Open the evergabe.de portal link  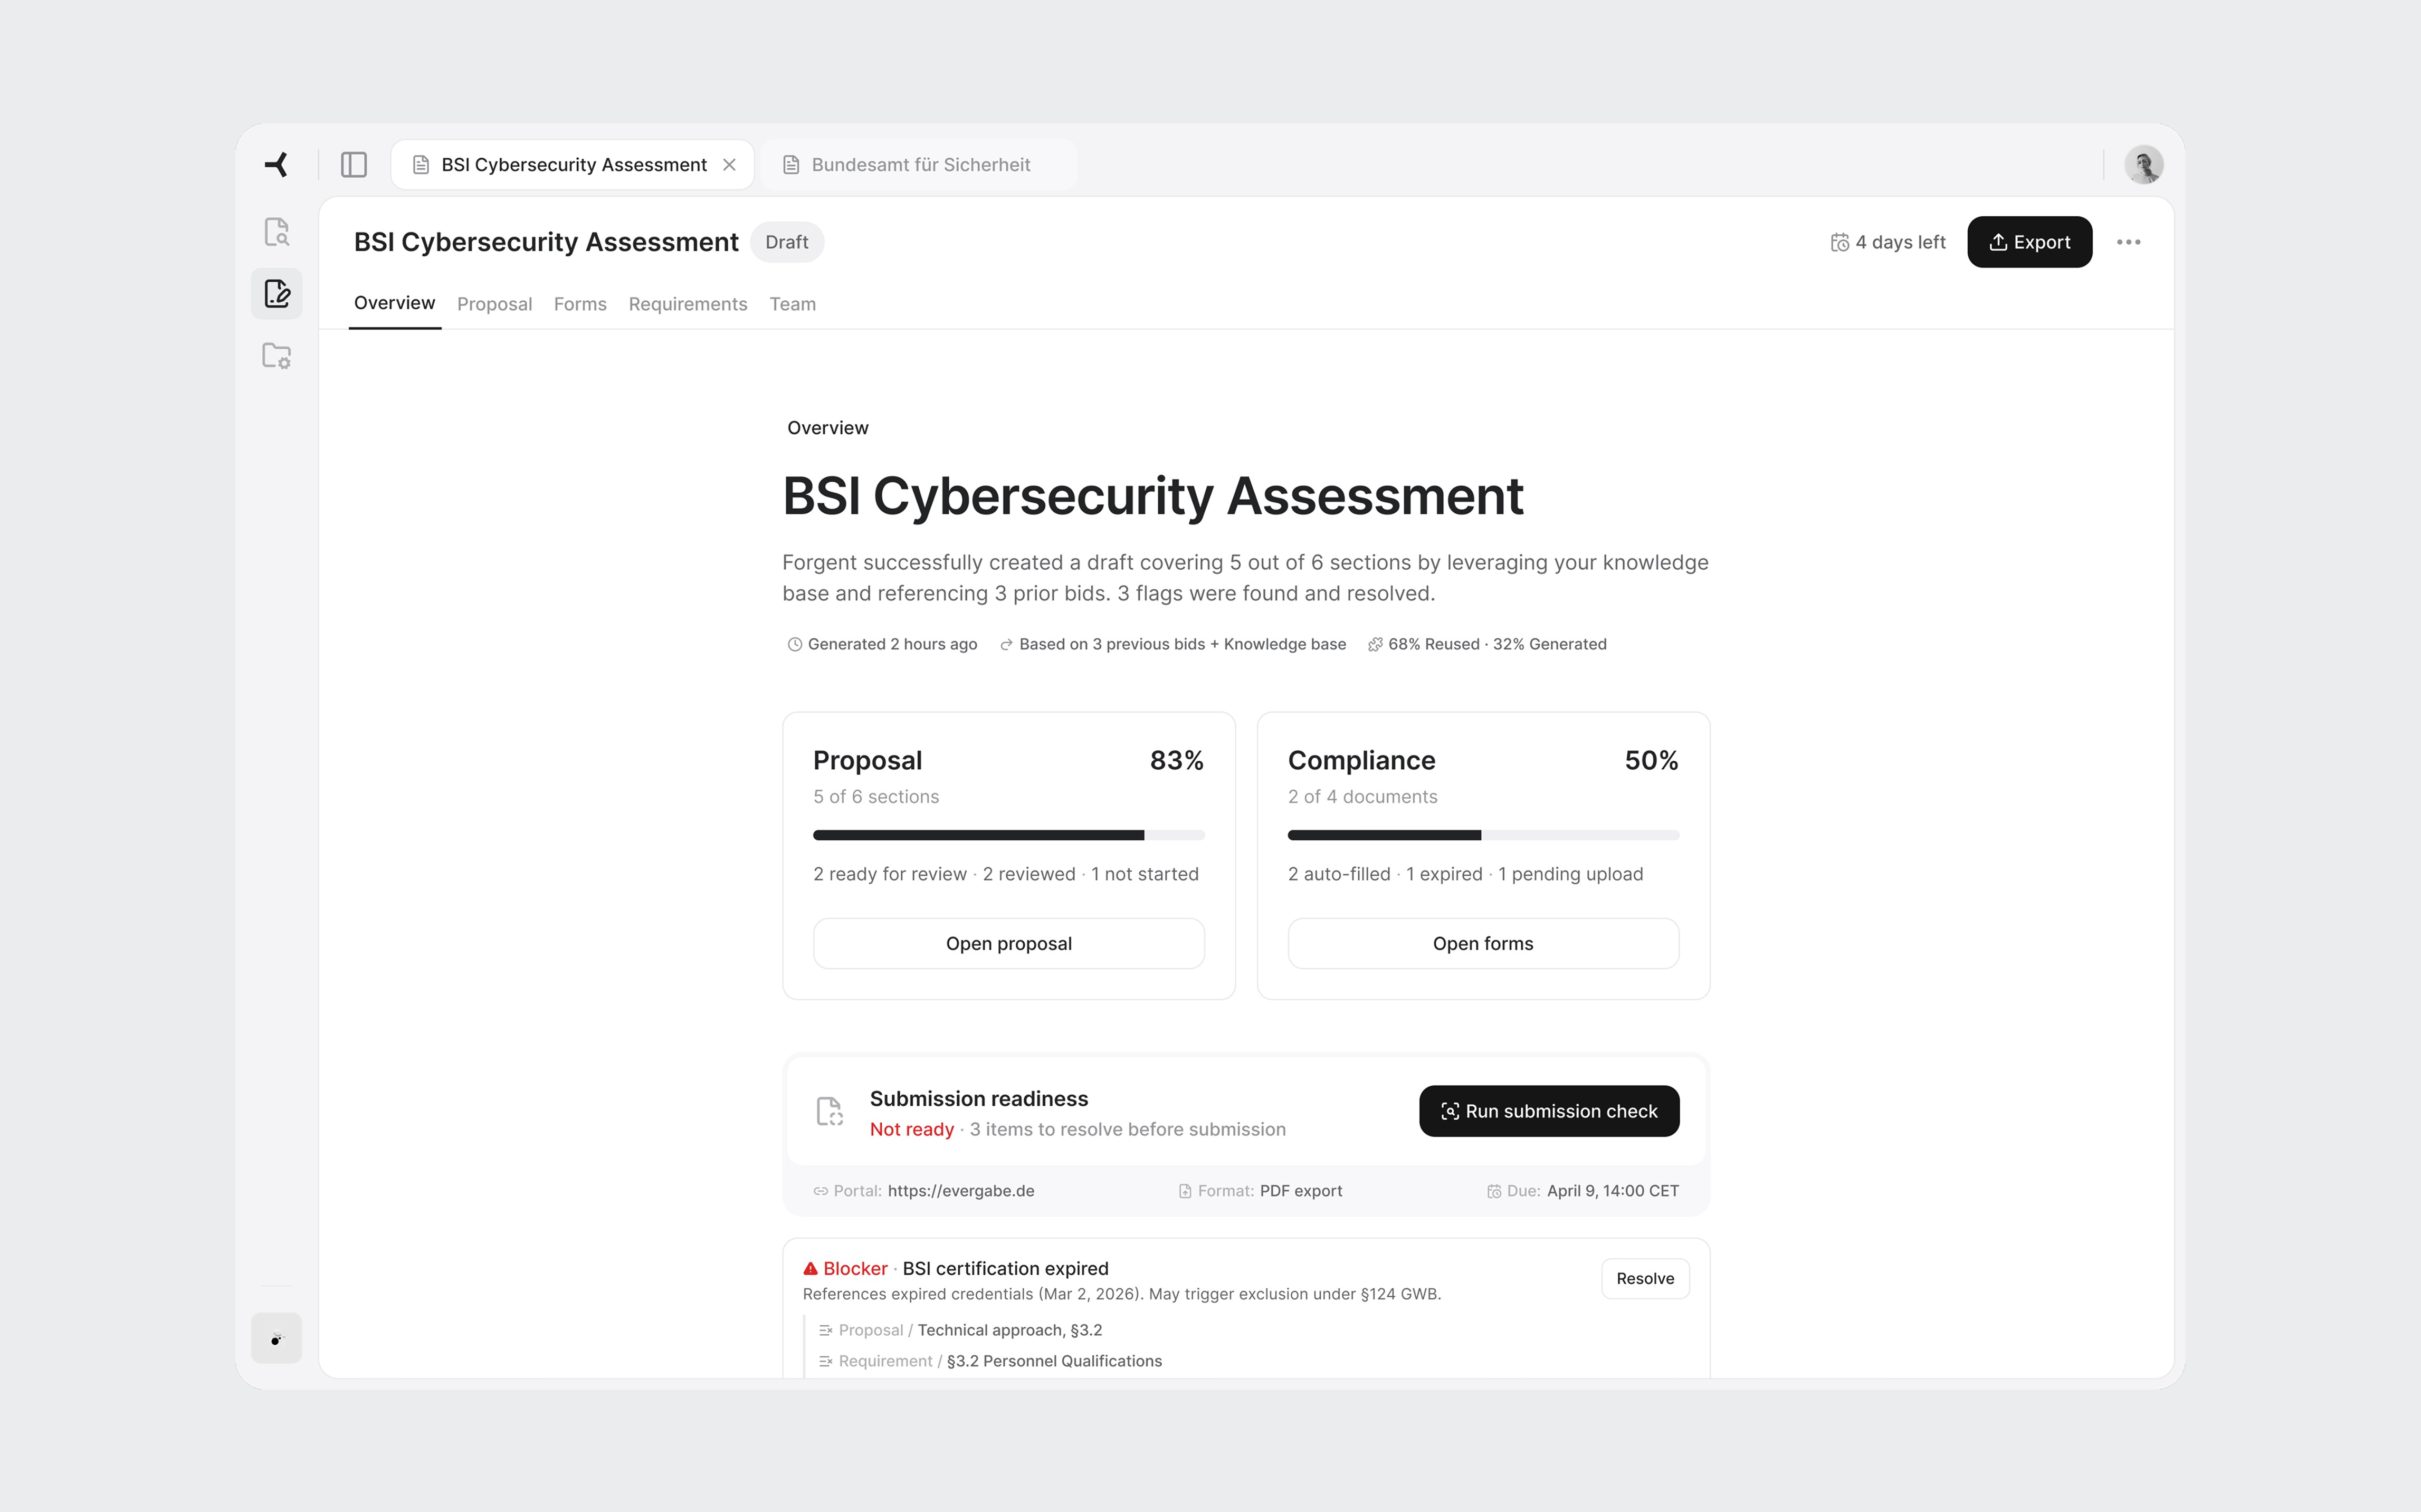(x=960, y=1190)
